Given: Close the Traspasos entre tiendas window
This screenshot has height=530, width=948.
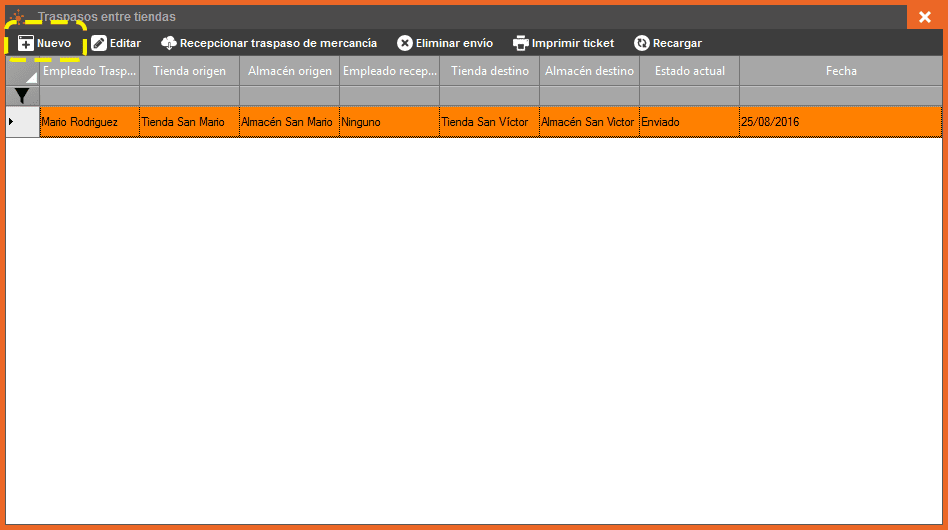Looking at the screenshot, I should (x=924, y=17).
